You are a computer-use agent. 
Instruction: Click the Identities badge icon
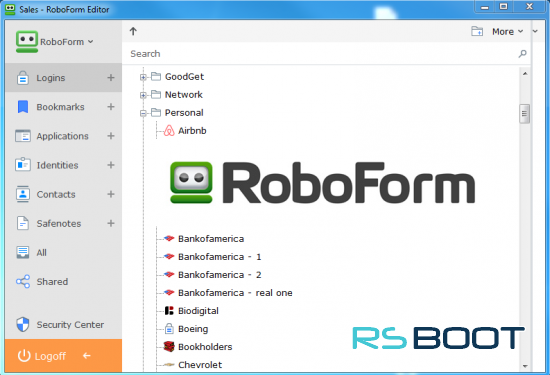pyautogui.click(x=23, y=165)
